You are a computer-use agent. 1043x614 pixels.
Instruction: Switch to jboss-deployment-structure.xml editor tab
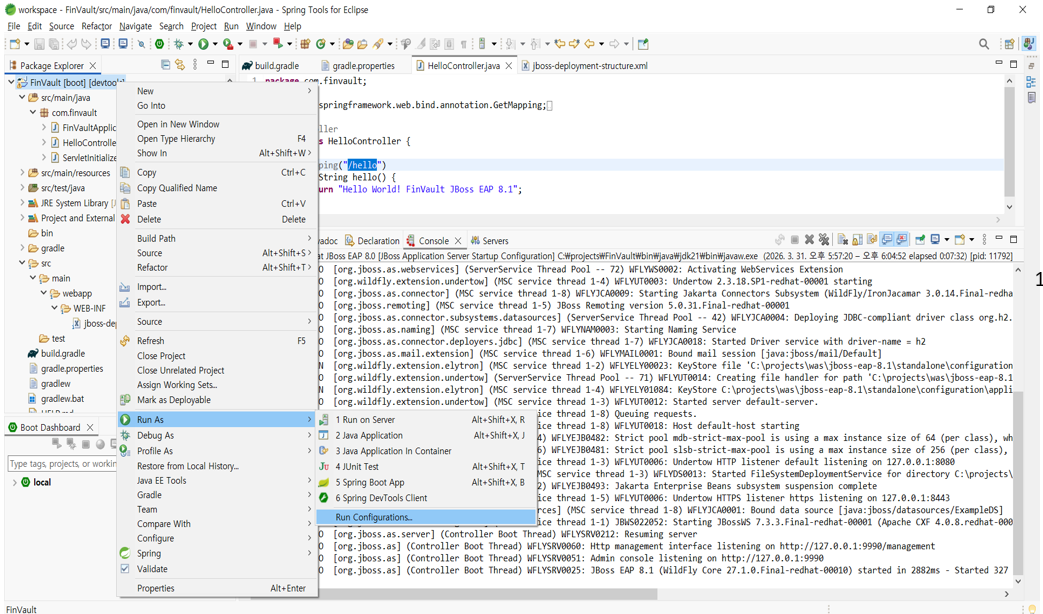point(584,65)
